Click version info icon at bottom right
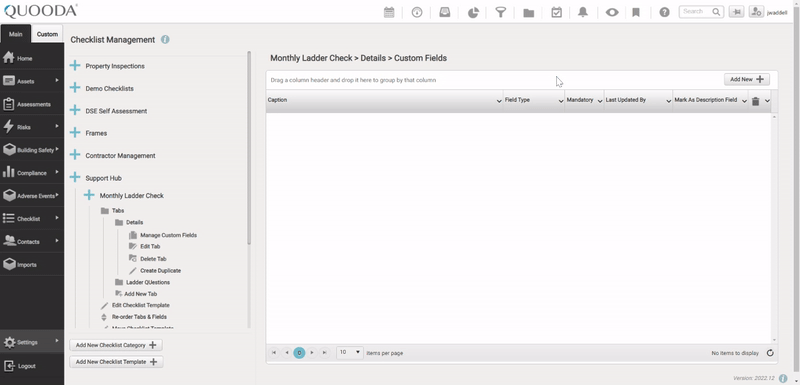Screen dimensions: 800x385 pos(783,378)
